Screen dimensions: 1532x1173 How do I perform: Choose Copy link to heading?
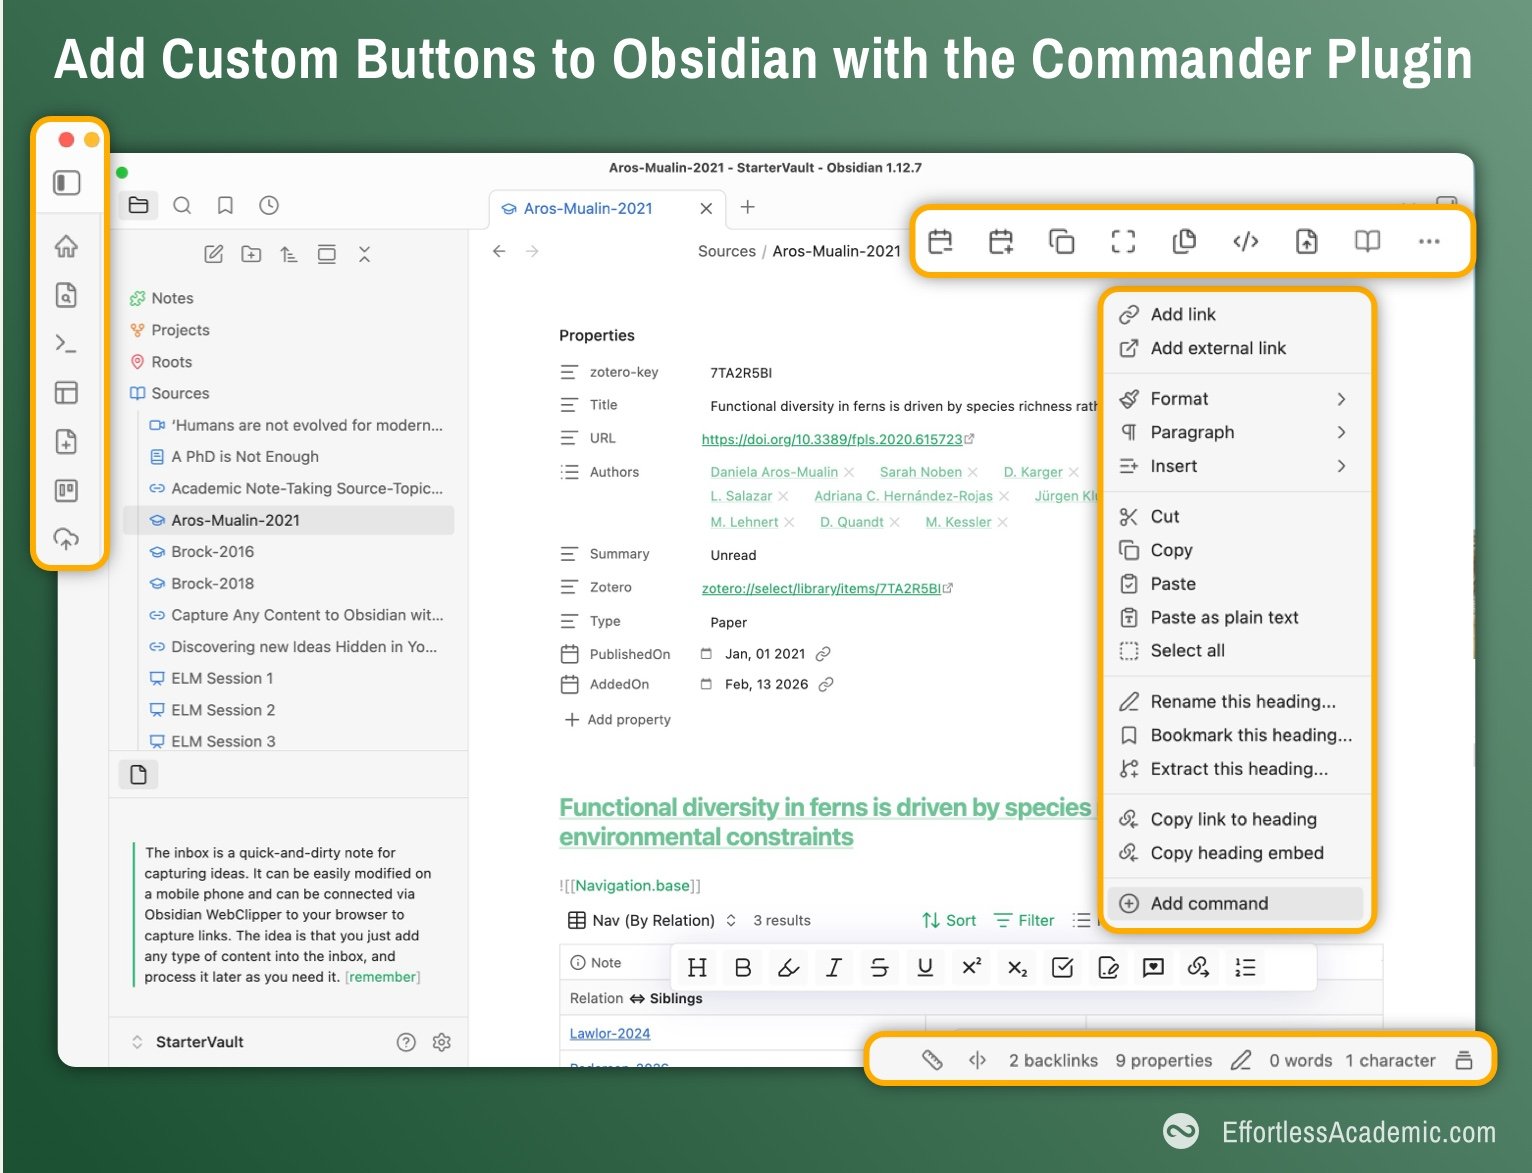click(x=1236, y=819)
